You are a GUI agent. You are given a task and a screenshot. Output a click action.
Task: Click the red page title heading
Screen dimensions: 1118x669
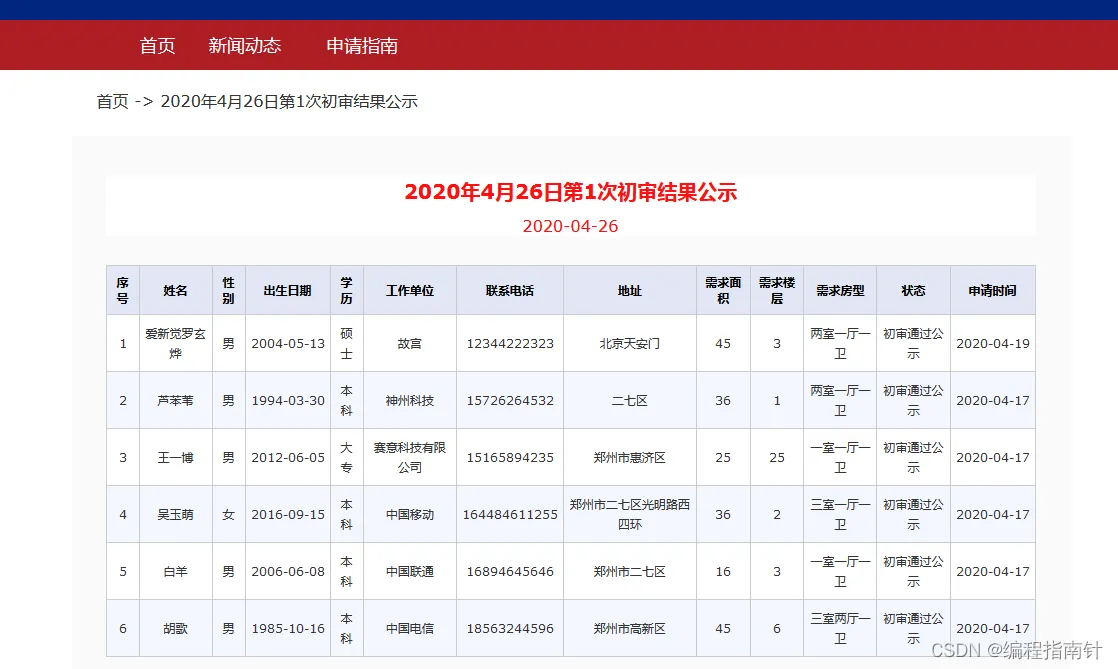tap(570, 192)
